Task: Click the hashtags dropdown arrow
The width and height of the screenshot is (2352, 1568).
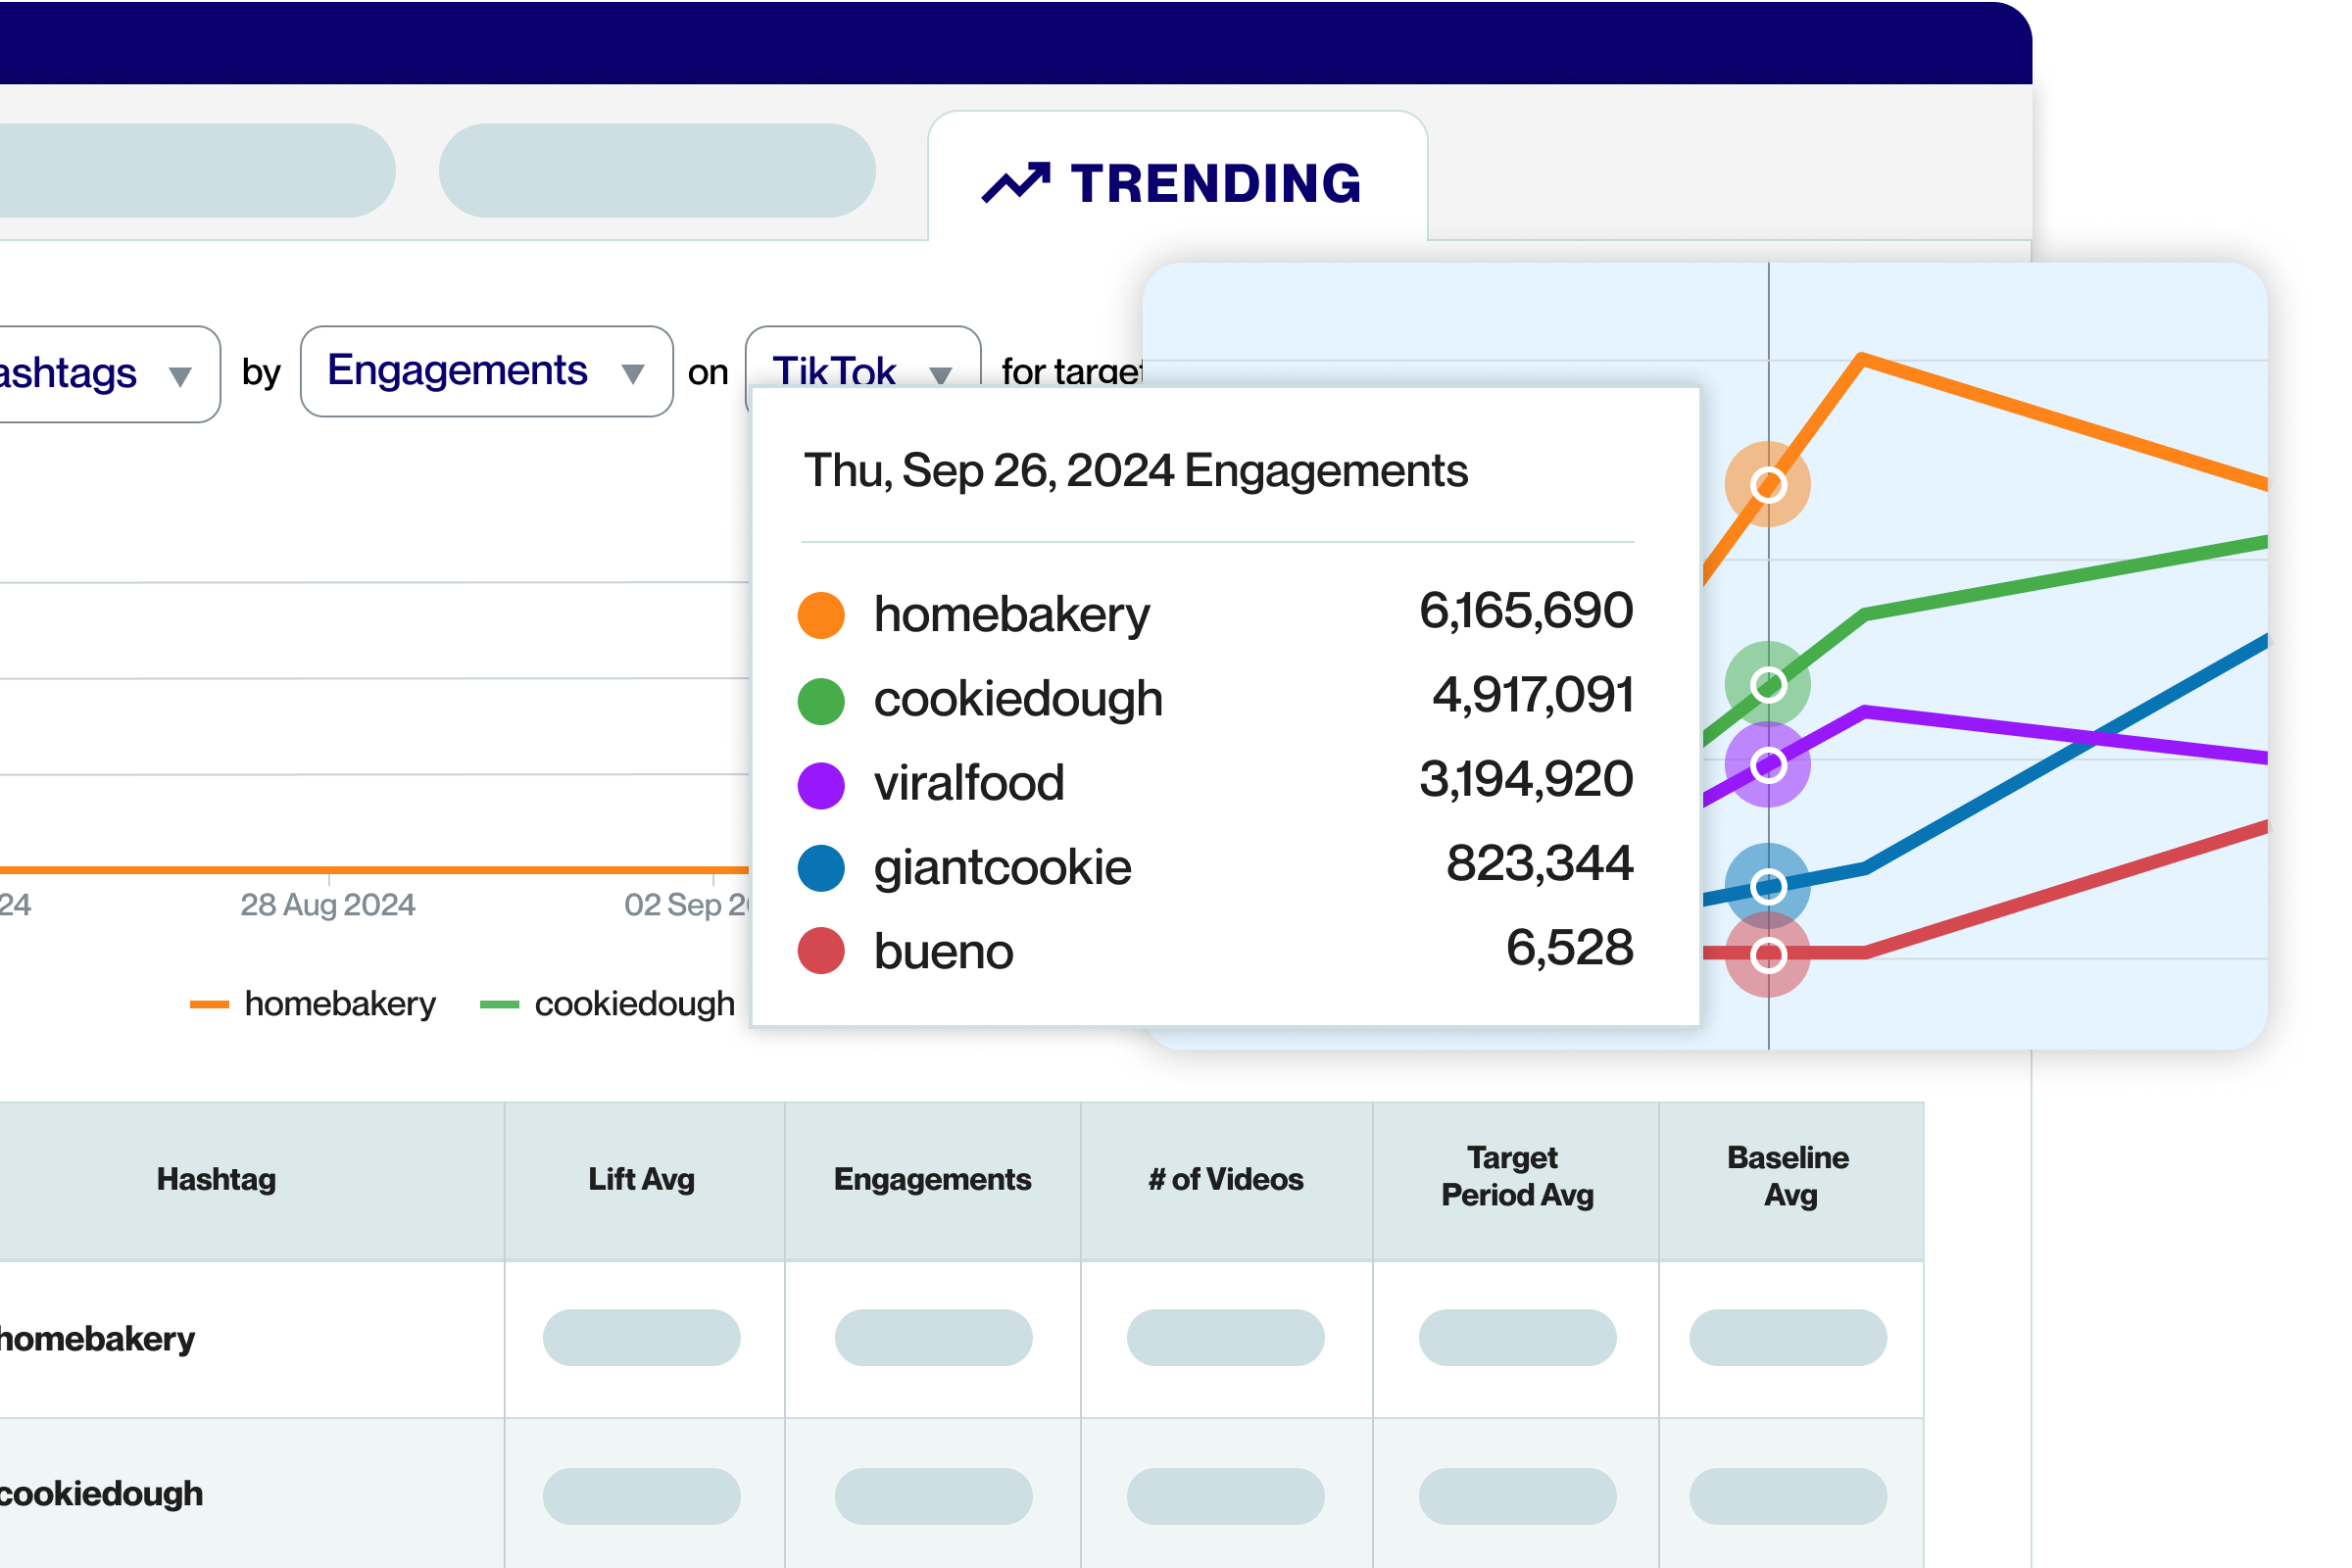Action: [x=180, y=377]
